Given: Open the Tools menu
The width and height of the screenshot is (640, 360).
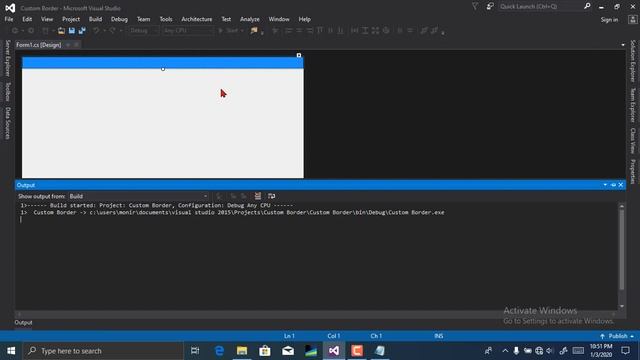Looking at the screenshot, I should [x=166, y=19].
